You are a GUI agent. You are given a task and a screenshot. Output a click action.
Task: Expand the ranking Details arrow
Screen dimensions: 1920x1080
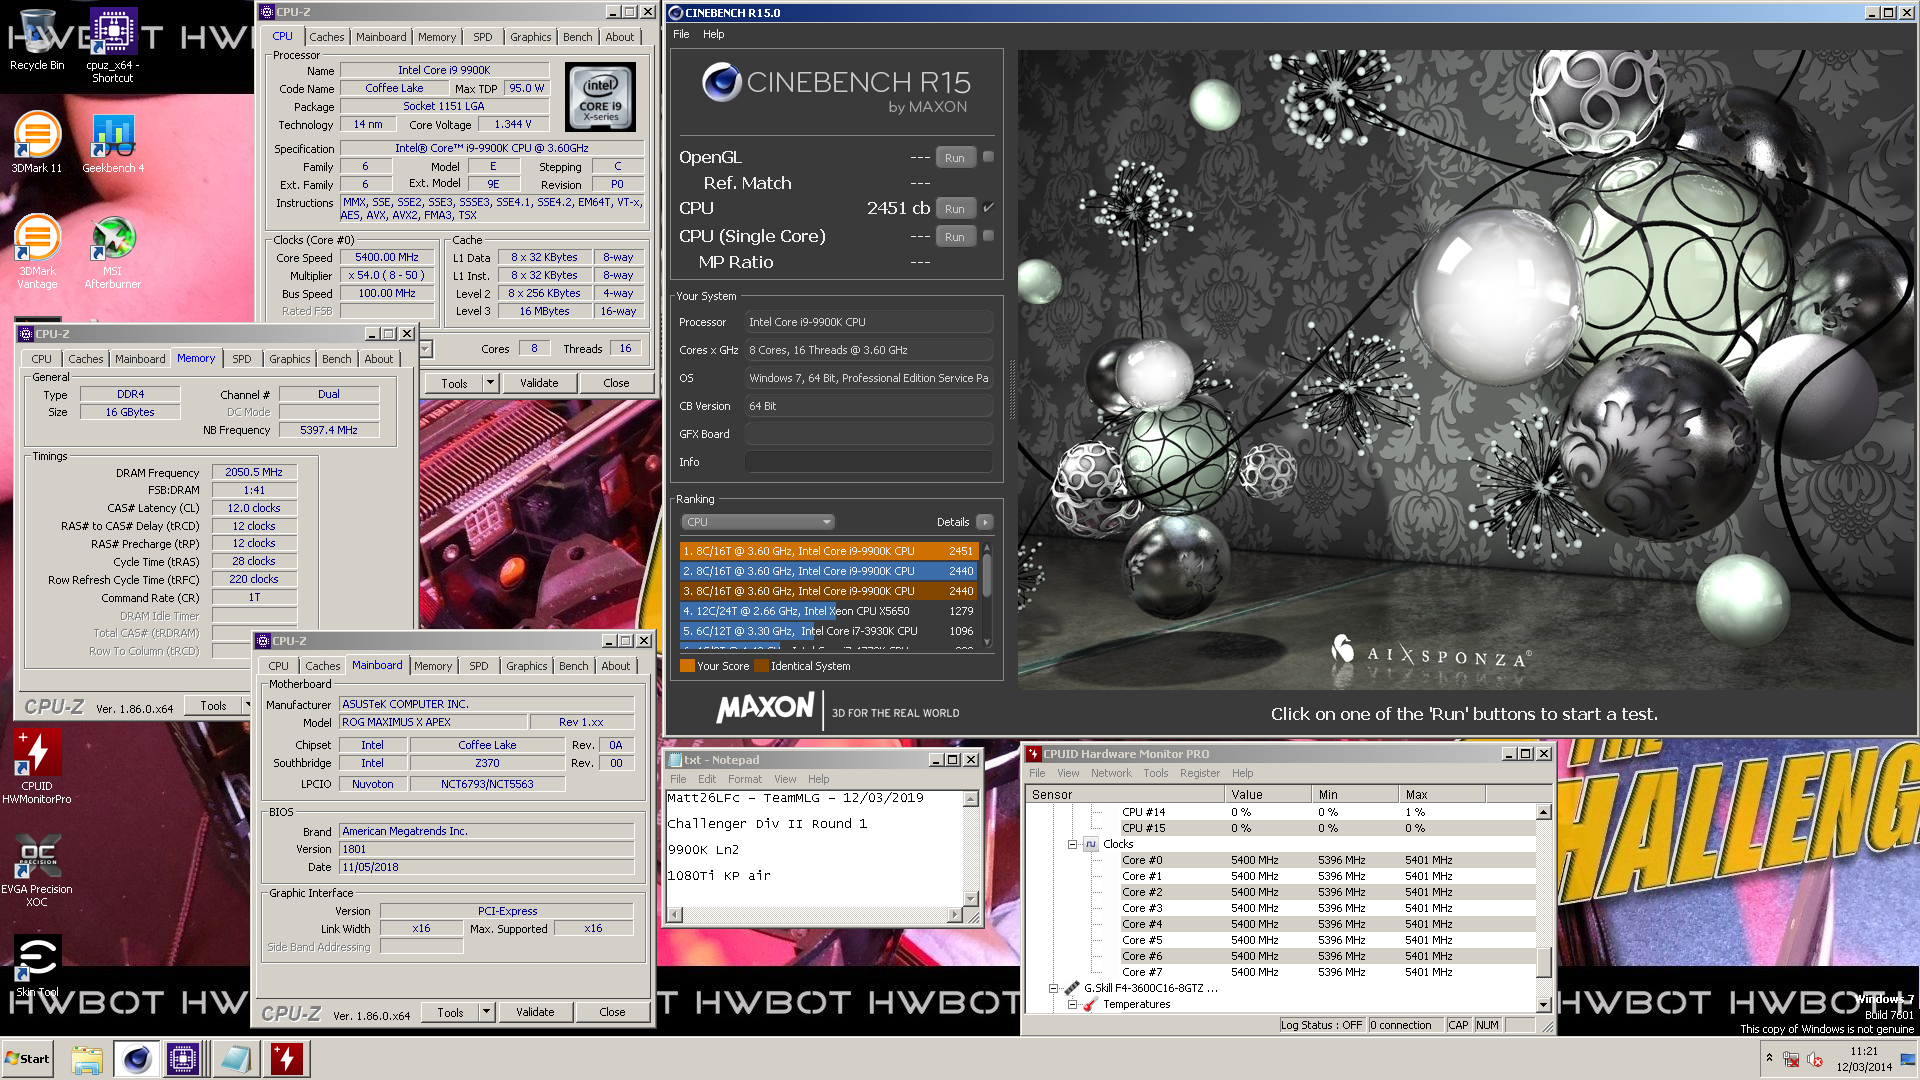pos(985,522)
